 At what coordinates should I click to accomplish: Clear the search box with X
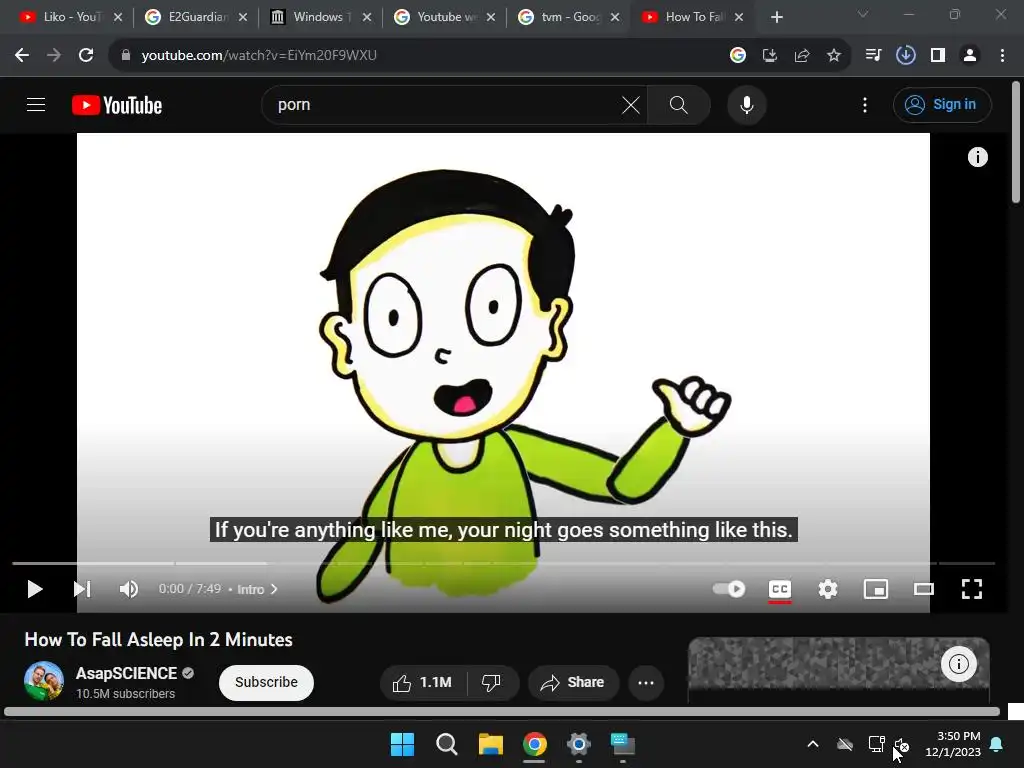point(631,105)
